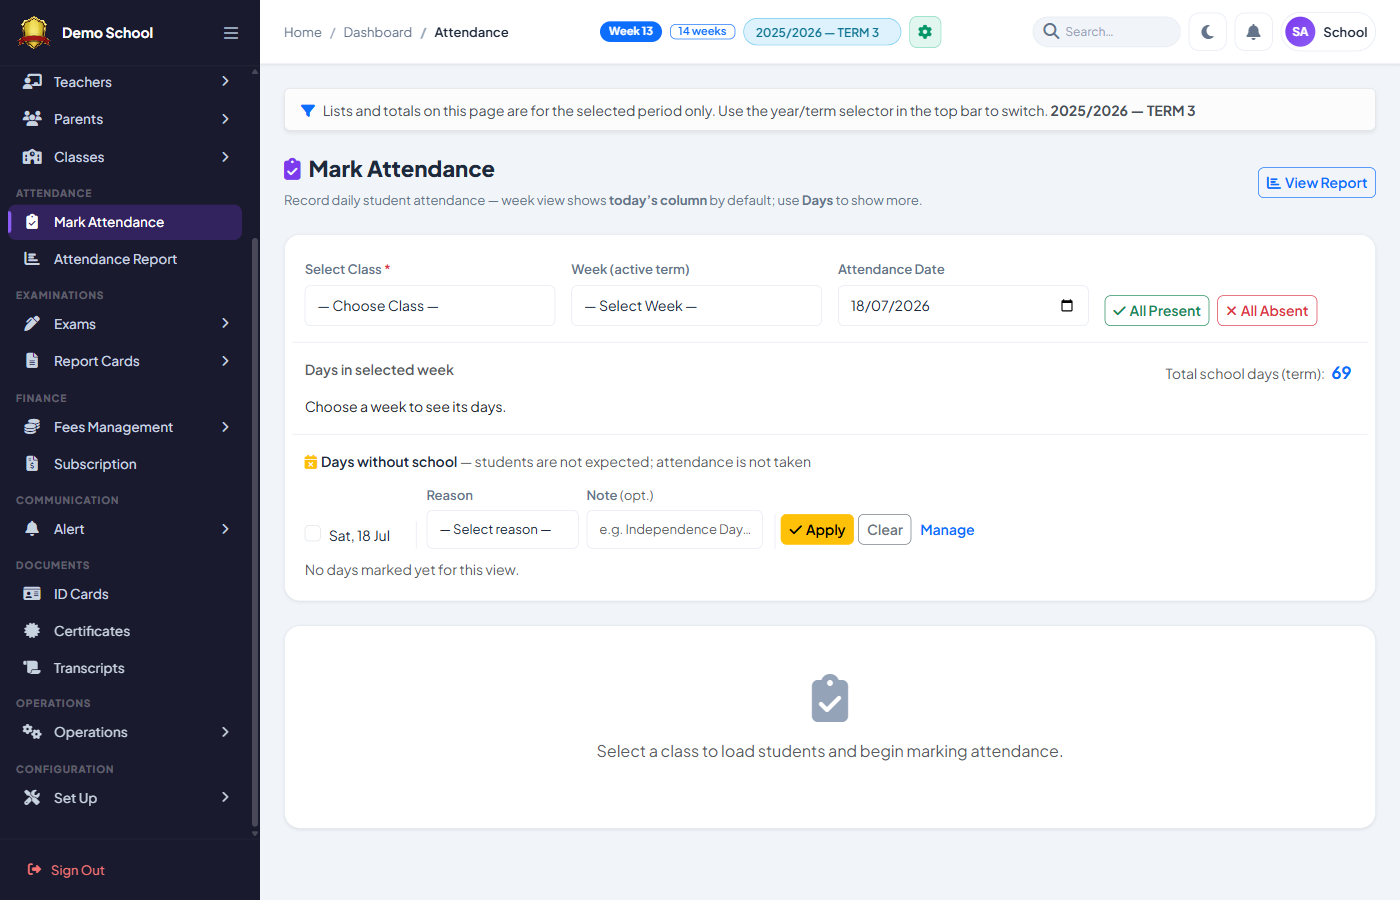Screen dimensions: 1400x900
Task: Toggle sidebar with hamburger menu icon
Action: 231,33
